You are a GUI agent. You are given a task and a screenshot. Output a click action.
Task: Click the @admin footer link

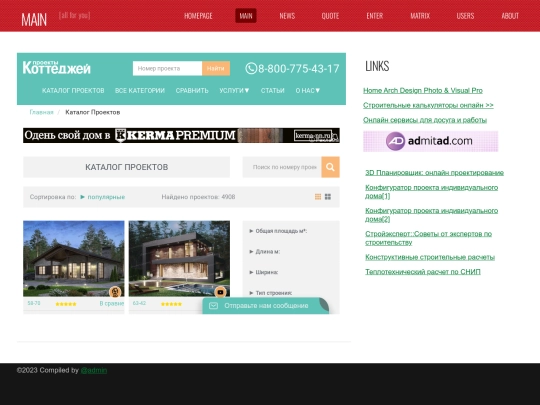(94, 371)
